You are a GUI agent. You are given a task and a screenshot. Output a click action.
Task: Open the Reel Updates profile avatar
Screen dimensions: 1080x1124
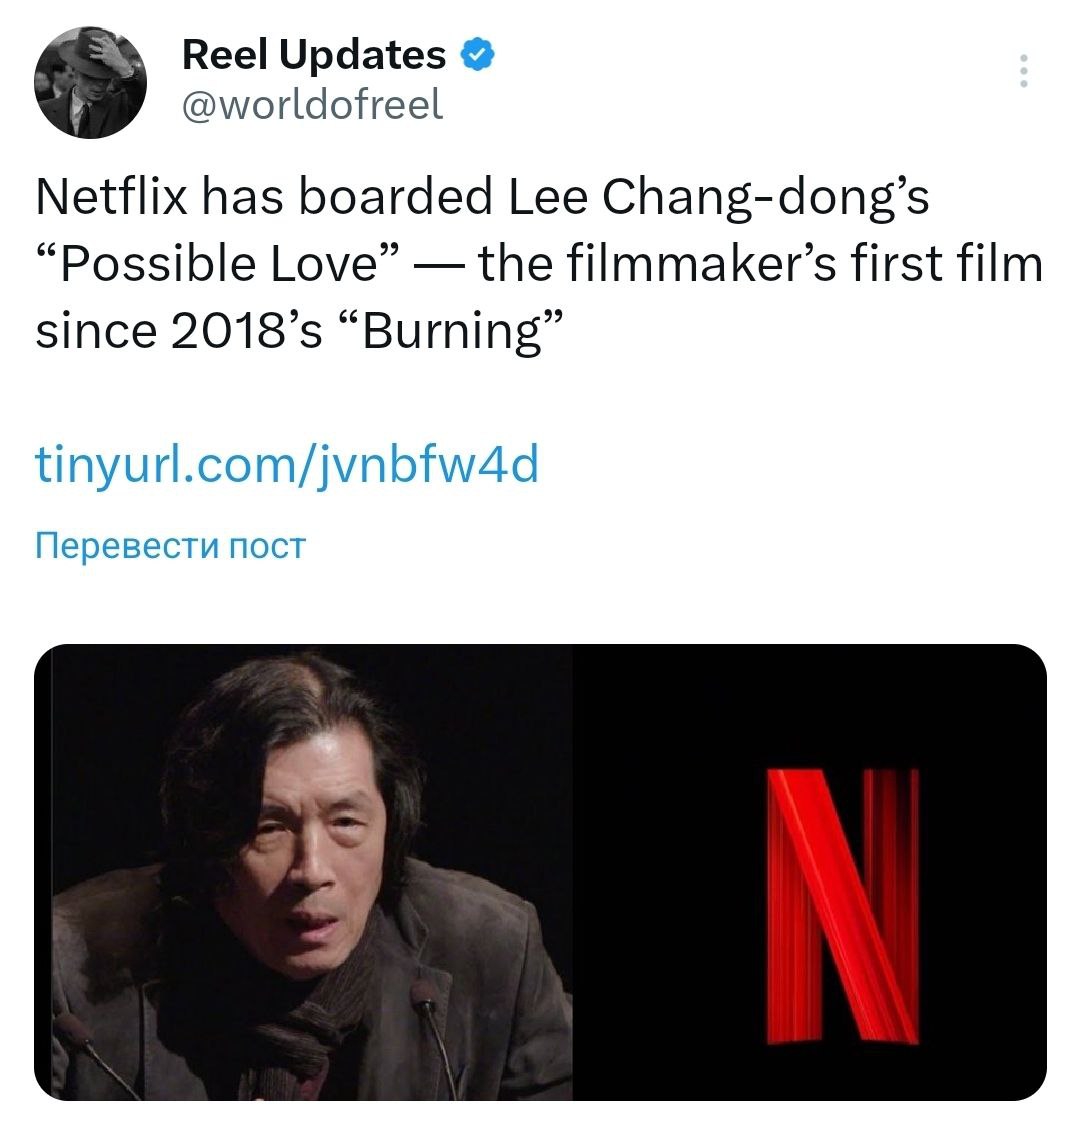coord(90,82)
